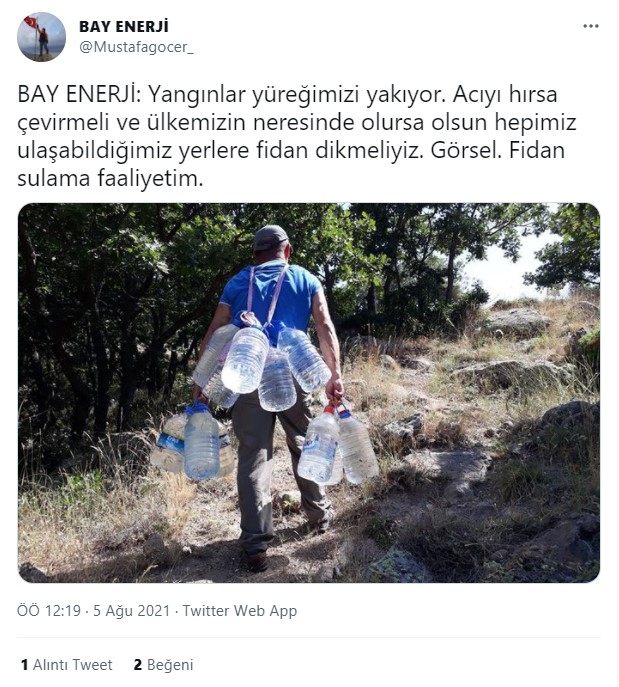This screenshot has width=619, height=687.
Task: Click the 'BAY ENERJİ:' prefix in the tweet body
Action: pyautogui.click(x=79, y=95)
